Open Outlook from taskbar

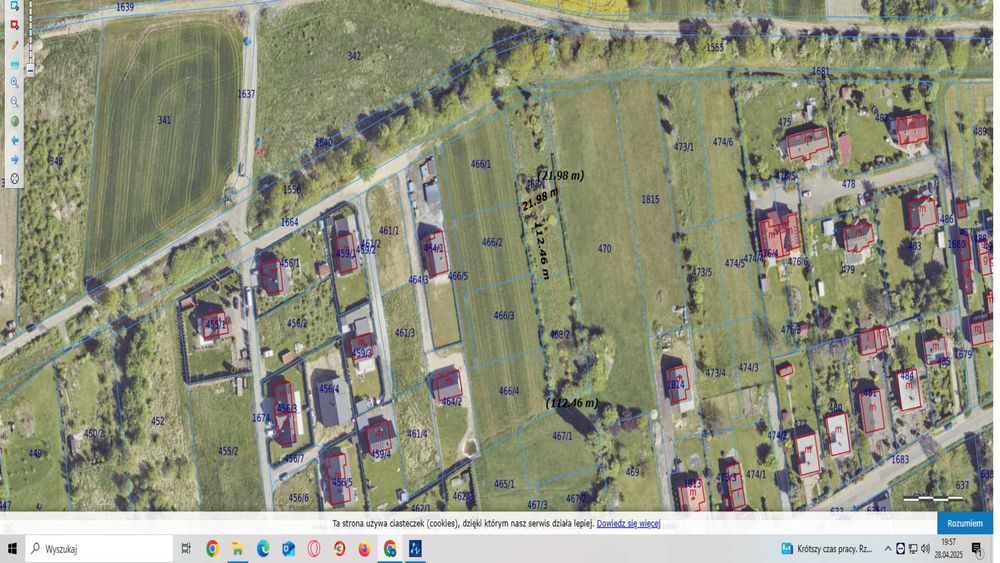[288, 548]
